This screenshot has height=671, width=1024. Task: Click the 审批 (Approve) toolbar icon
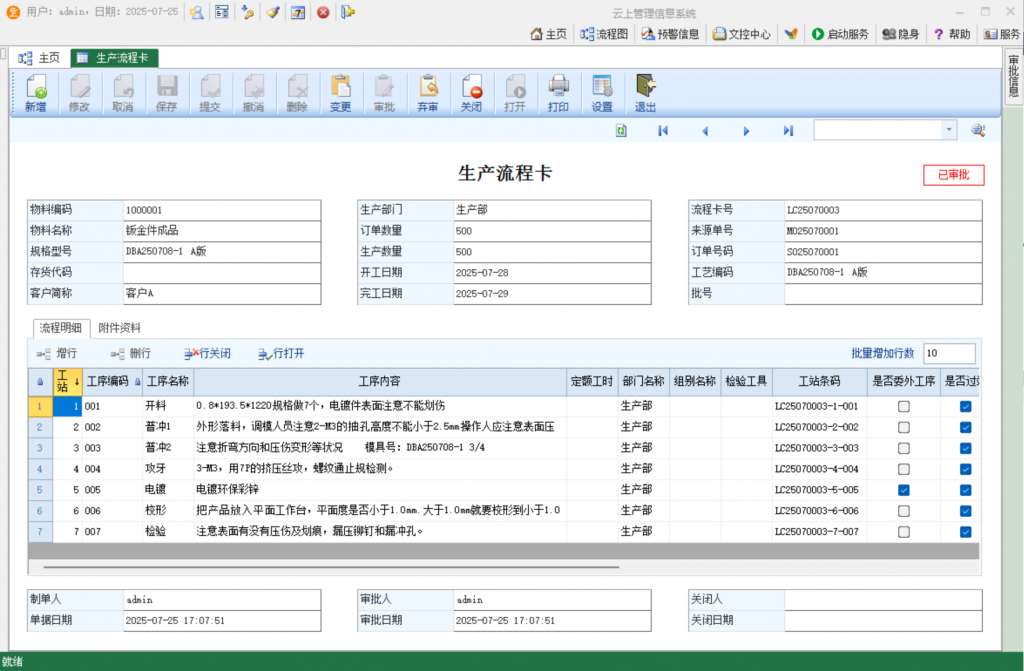[x=384, y=93]
